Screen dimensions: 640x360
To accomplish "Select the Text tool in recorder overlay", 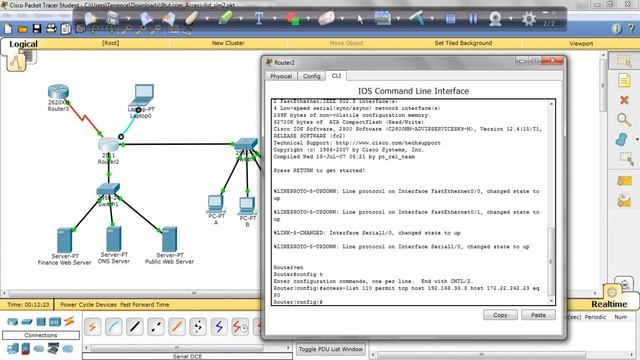I will pos(259,18).
